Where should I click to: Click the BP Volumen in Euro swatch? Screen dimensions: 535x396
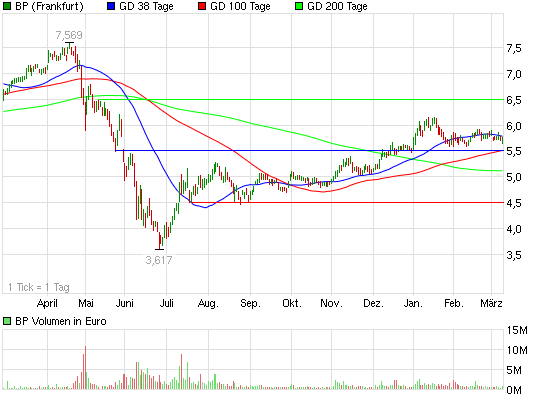[x=7, y=321]
